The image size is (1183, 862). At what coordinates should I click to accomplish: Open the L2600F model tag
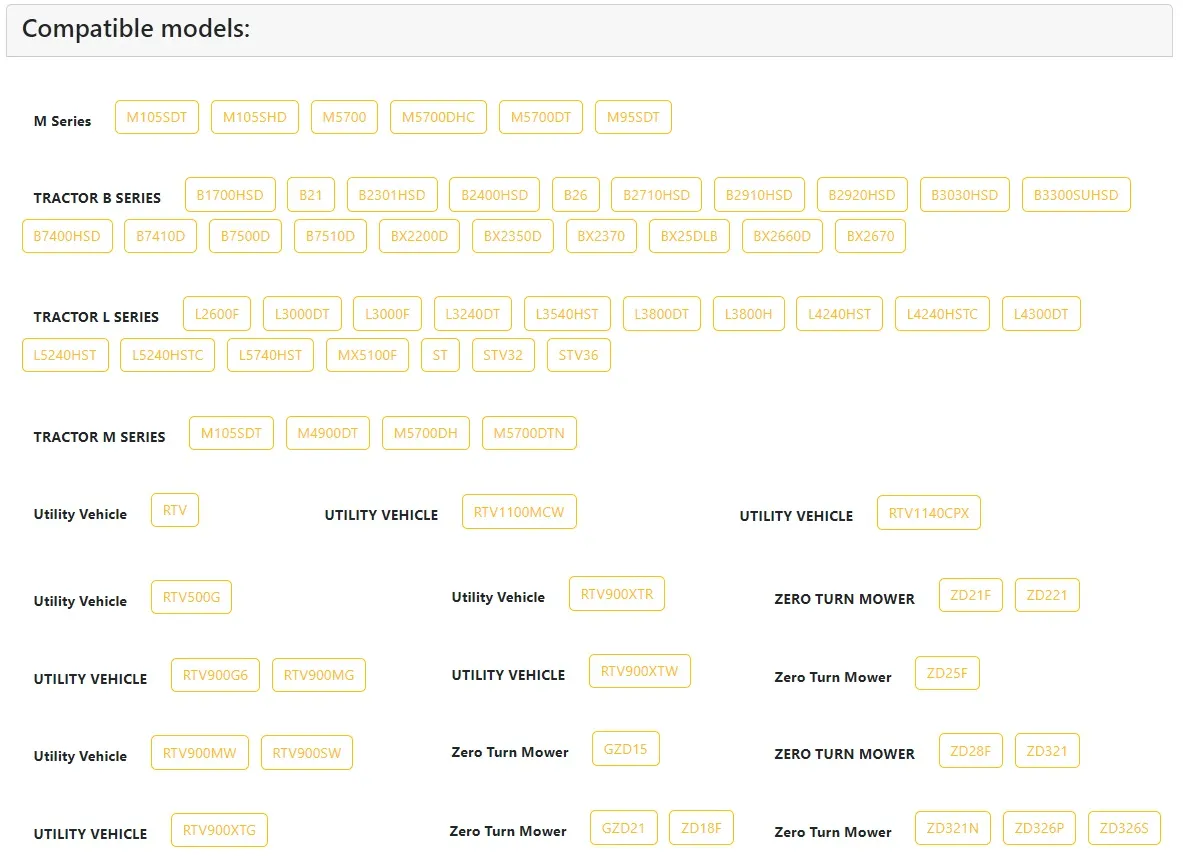217,314
